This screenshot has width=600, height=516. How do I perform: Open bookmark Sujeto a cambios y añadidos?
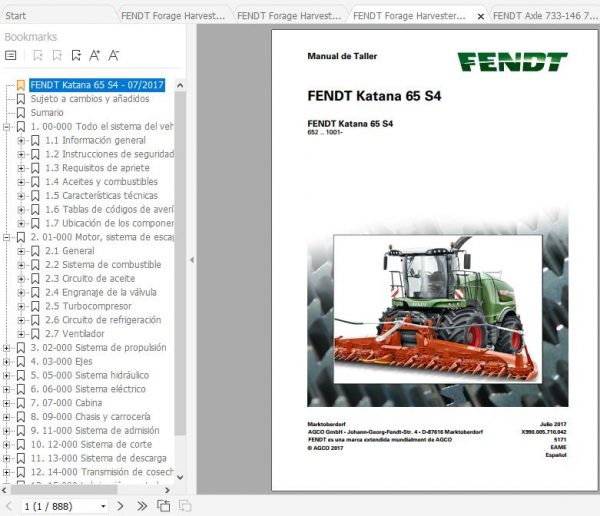(90, 99)
